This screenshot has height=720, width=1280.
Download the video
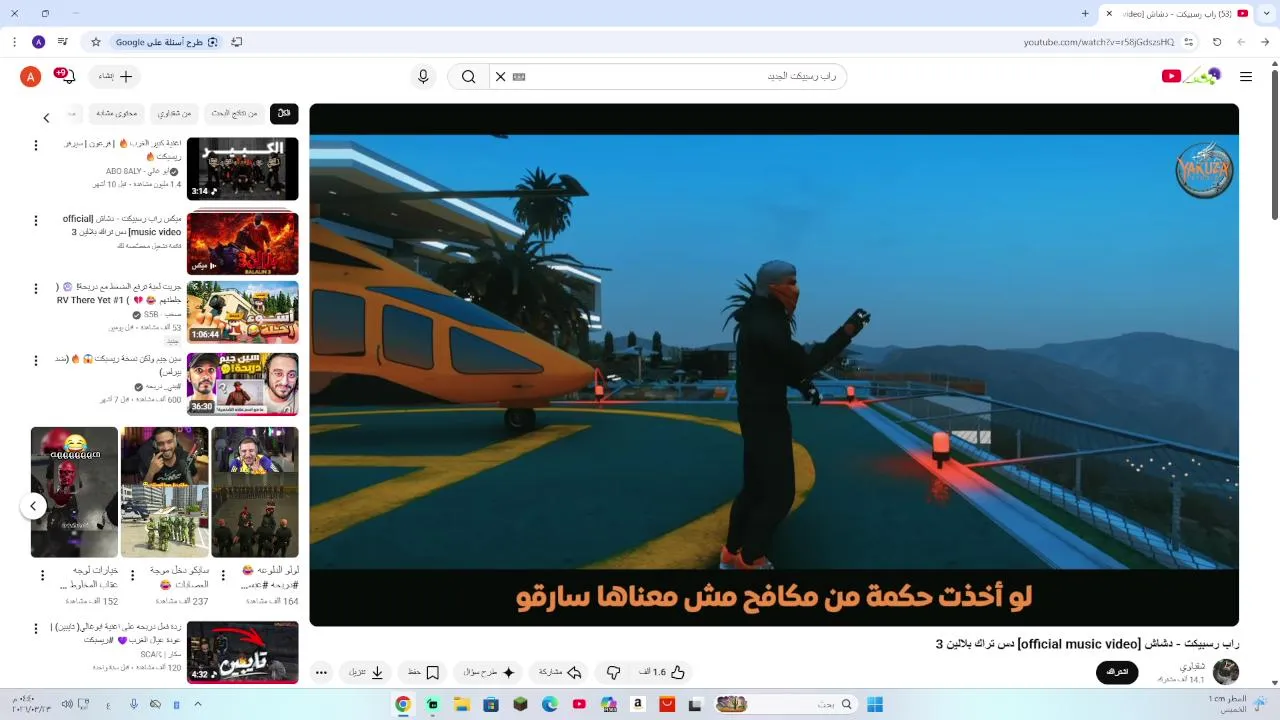click(366, 672)
